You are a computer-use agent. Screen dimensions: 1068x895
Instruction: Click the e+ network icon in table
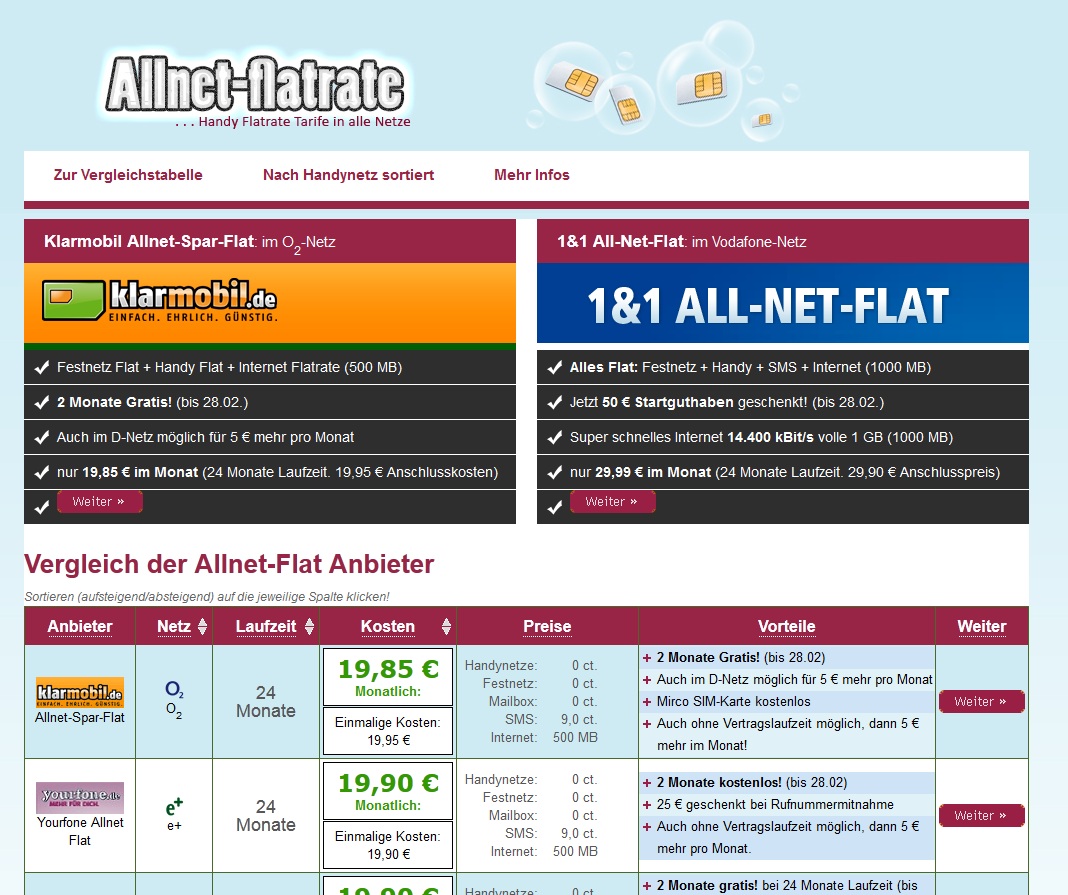[174, 807]
